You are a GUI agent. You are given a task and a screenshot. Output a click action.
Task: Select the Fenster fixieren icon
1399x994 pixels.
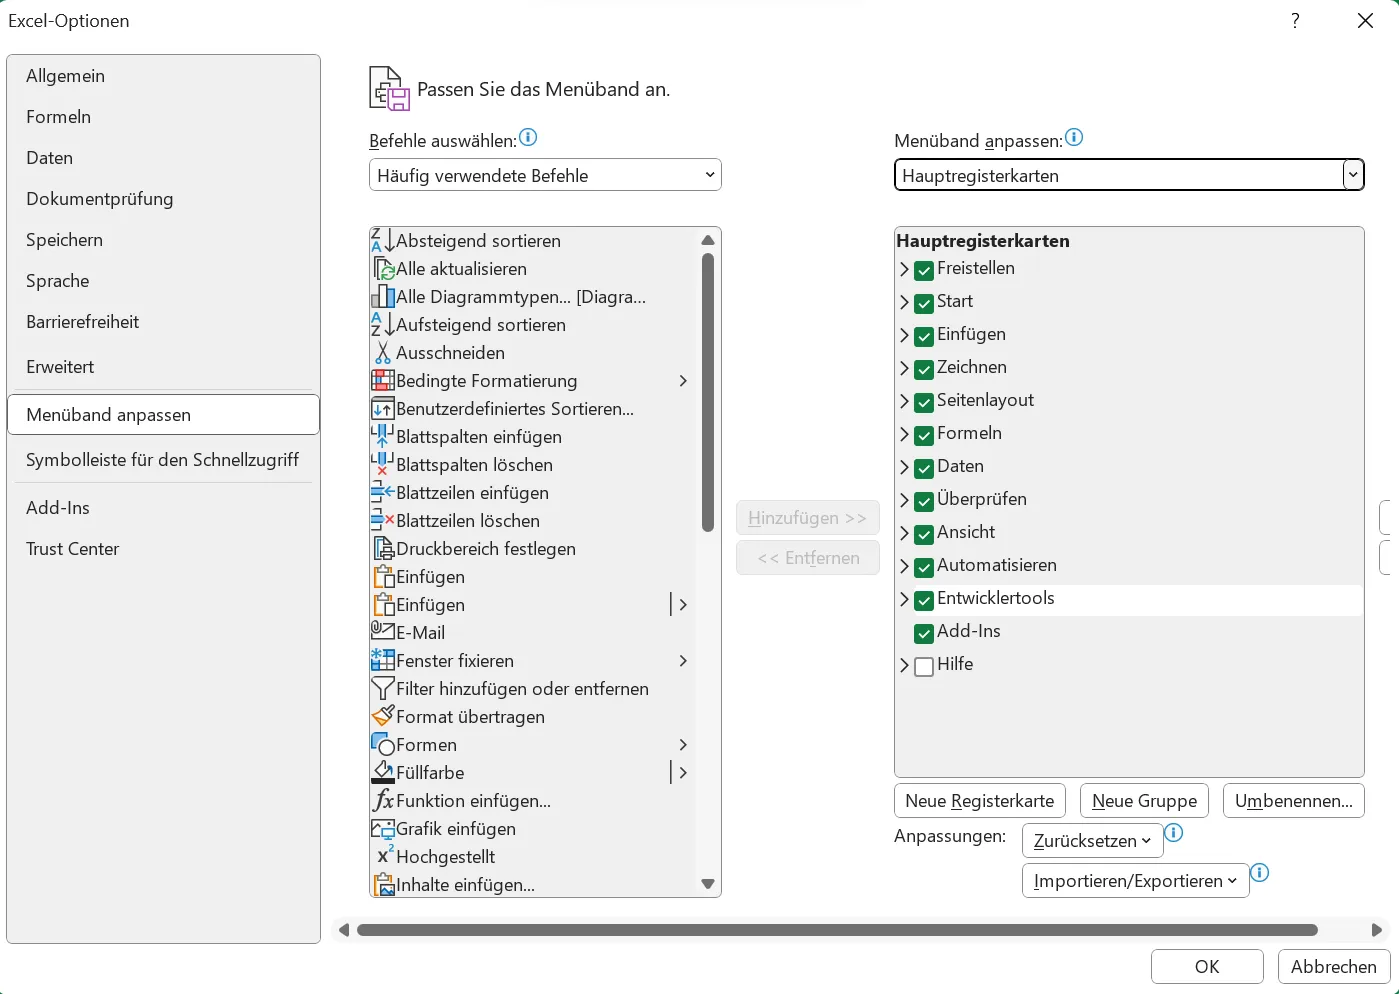383,661
